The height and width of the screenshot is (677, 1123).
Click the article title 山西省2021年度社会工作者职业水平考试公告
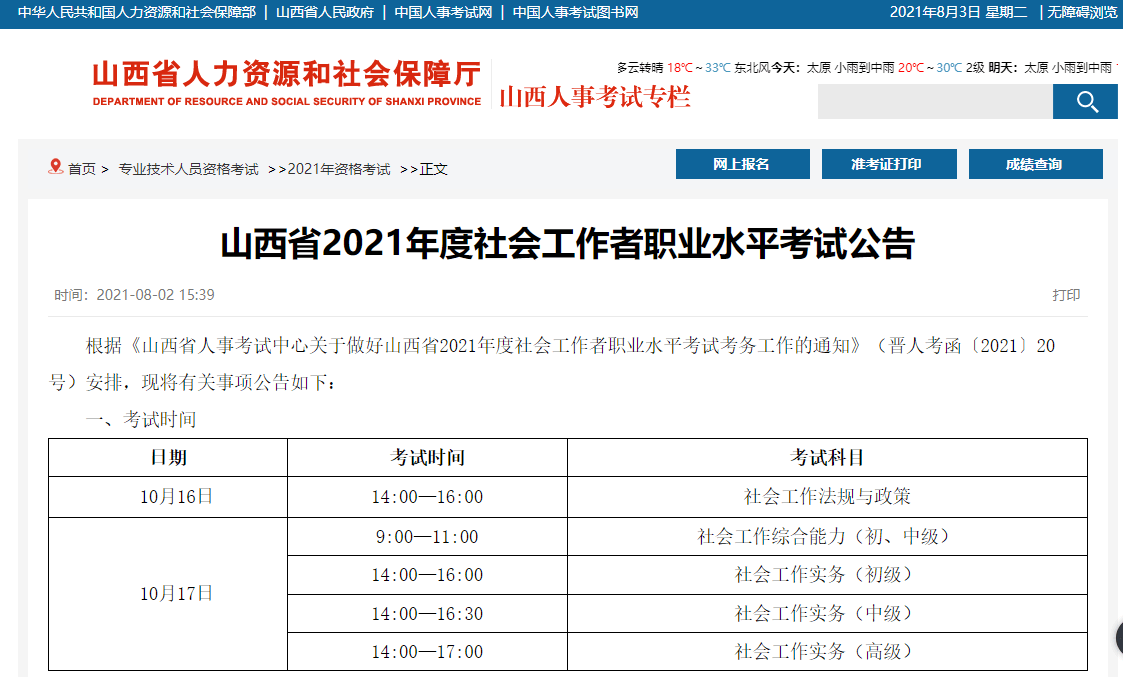(x=567, y=244)
